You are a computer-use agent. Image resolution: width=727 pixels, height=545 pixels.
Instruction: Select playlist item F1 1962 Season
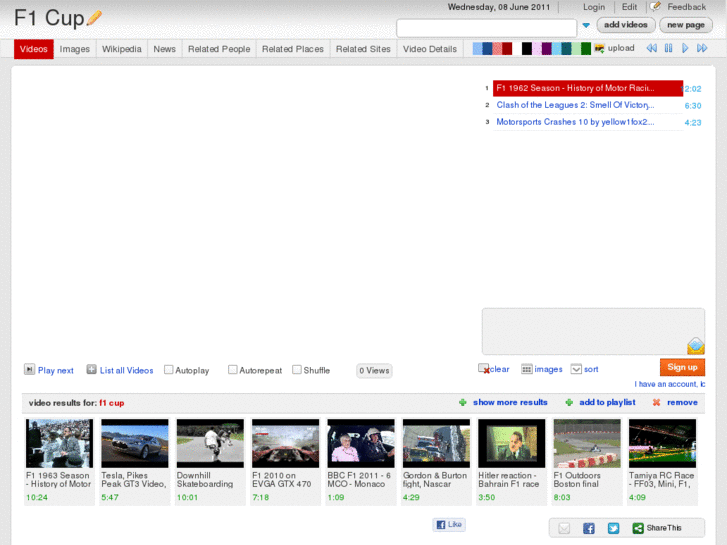click(587, 88)
